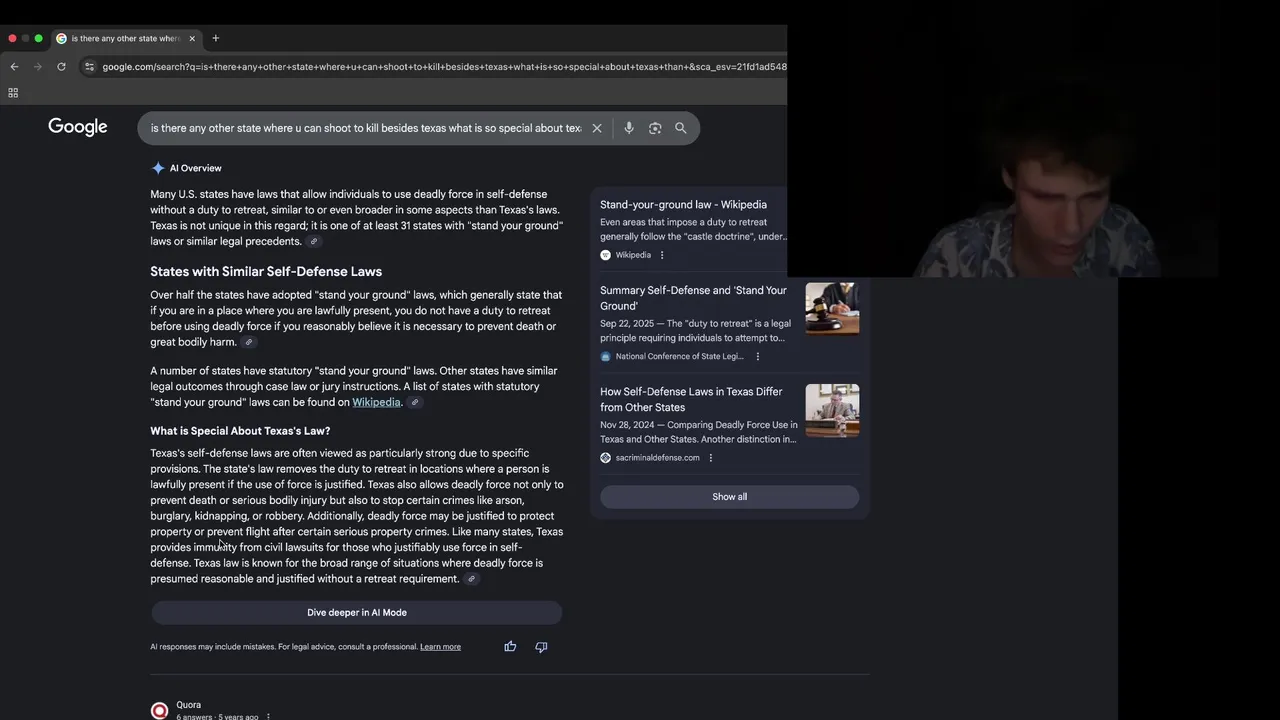
Task: Open more options for Quora result
Action: 268,716
